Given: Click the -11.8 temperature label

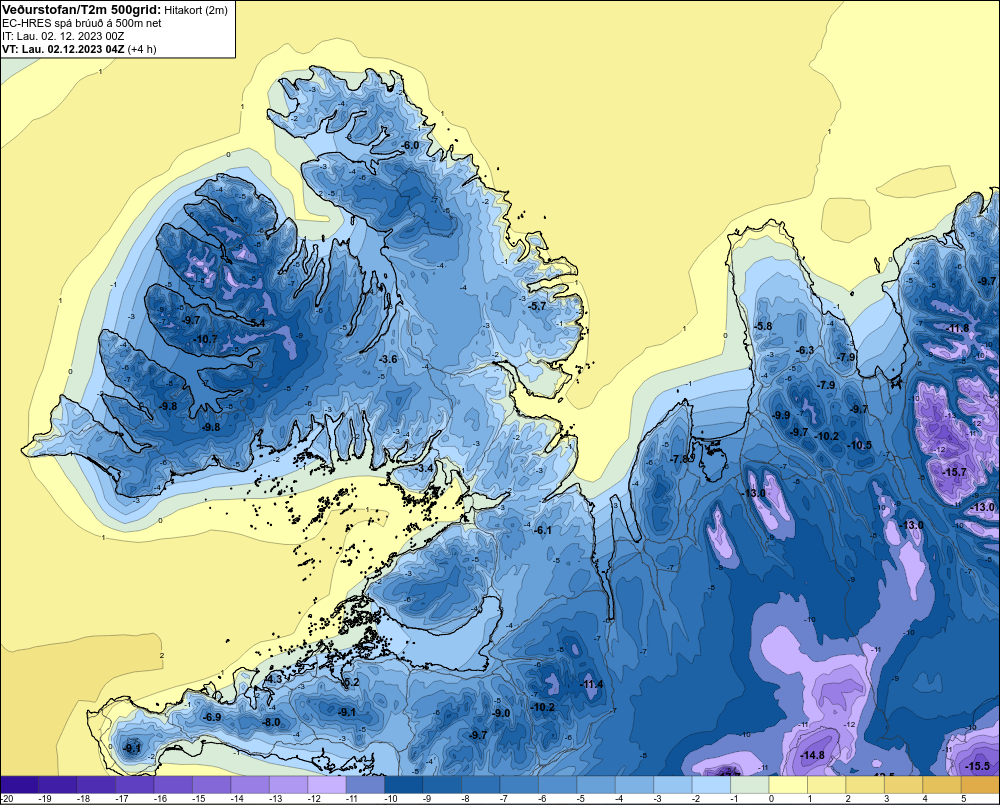Looking at the screenshot, I should [x=957, y=329].
